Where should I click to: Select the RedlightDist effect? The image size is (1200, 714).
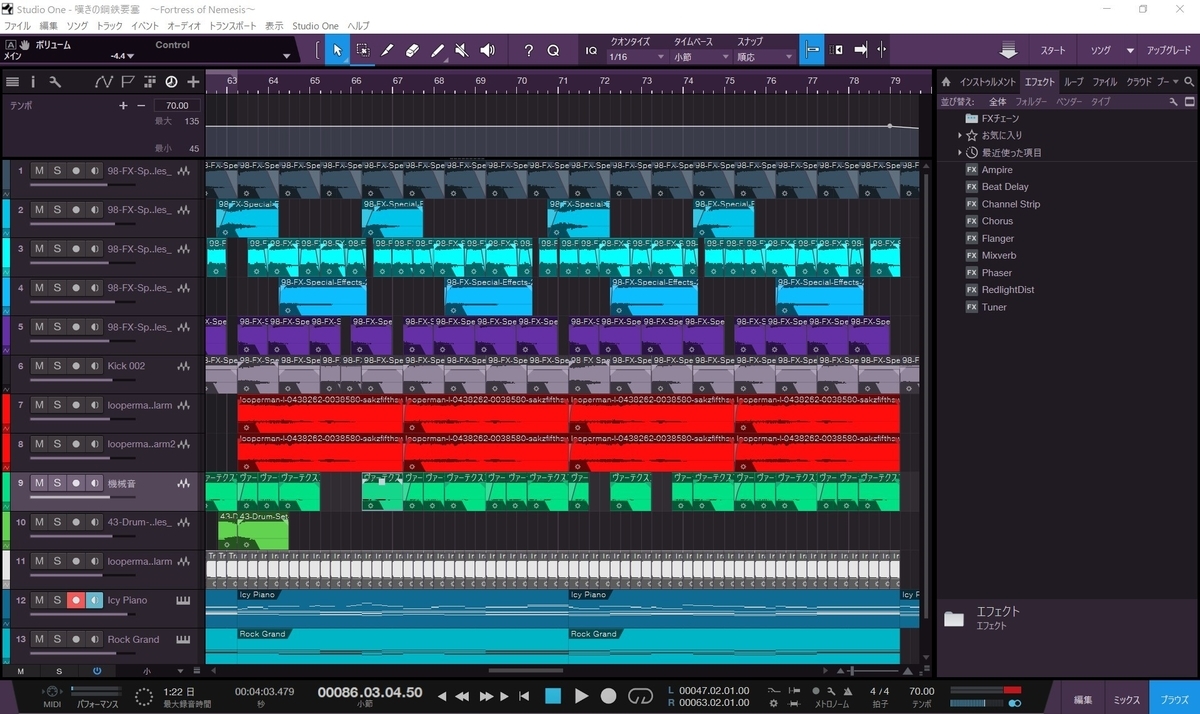(1008, 290)
